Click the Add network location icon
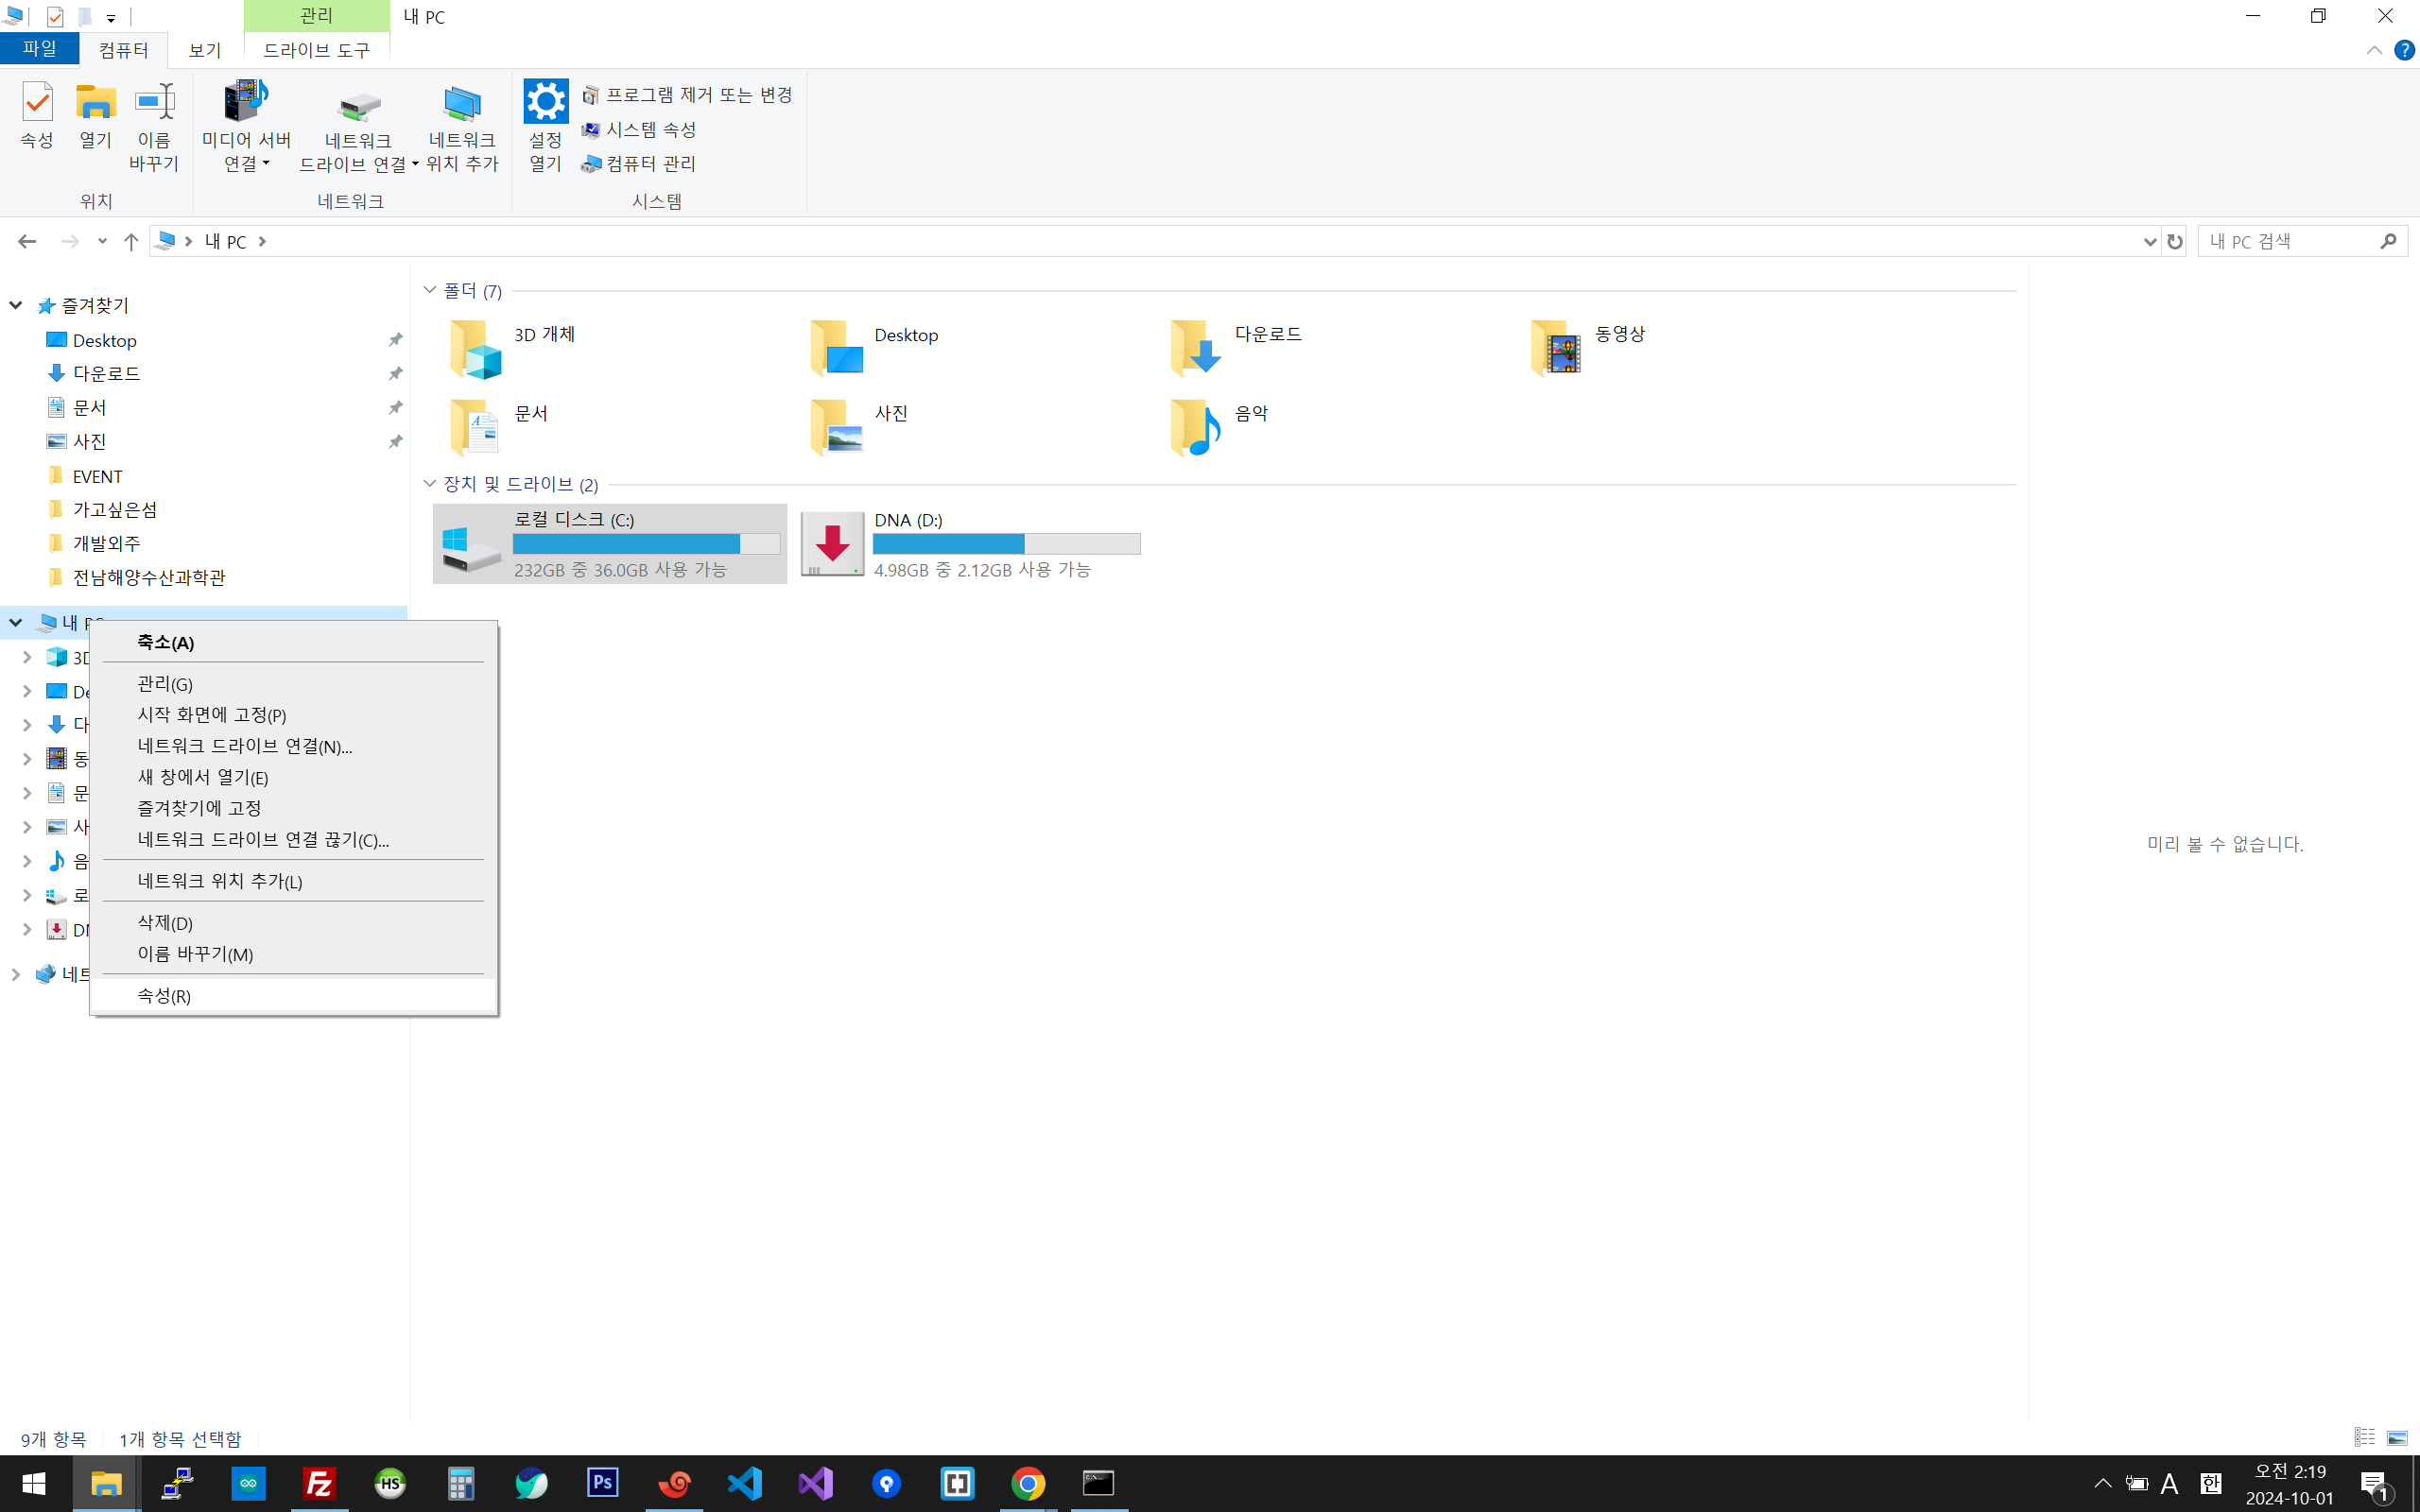This screenshot has height=1512, width=2420. [461, 104]
